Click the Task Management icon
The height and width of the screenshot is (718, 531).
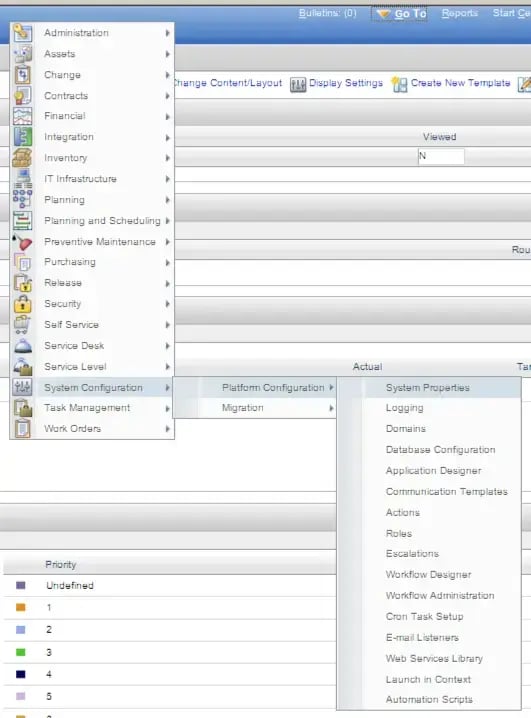(22, 408)
